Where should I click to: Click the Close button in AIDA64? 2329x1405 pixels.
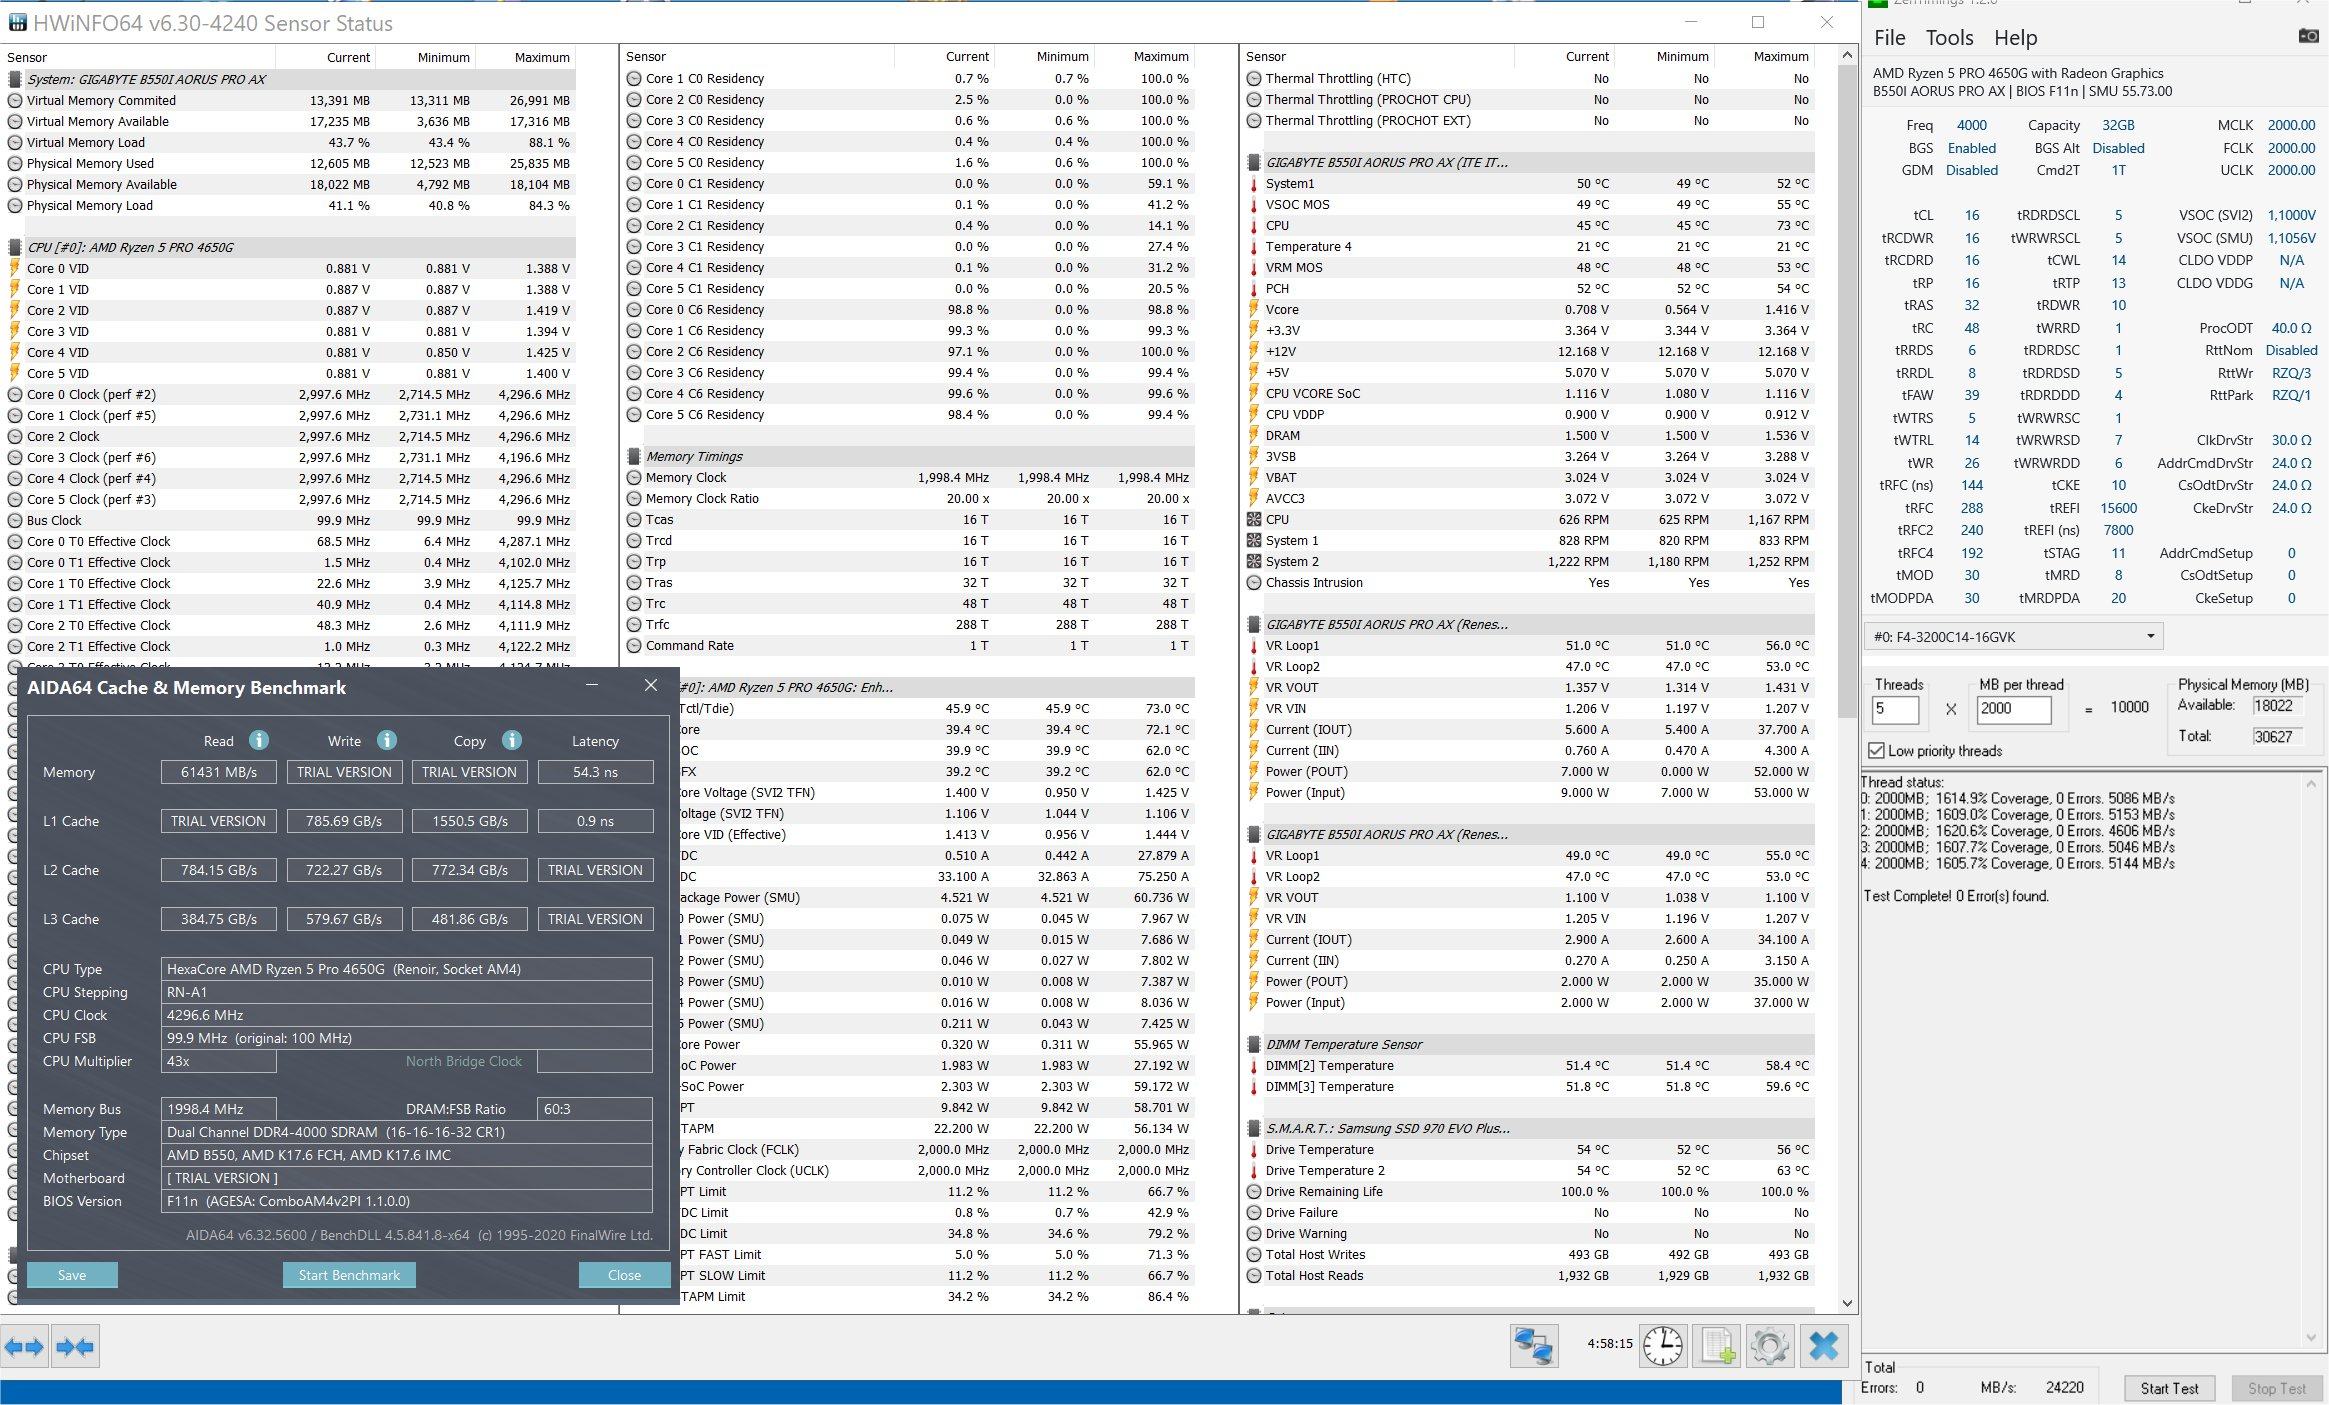(624, 1275)
